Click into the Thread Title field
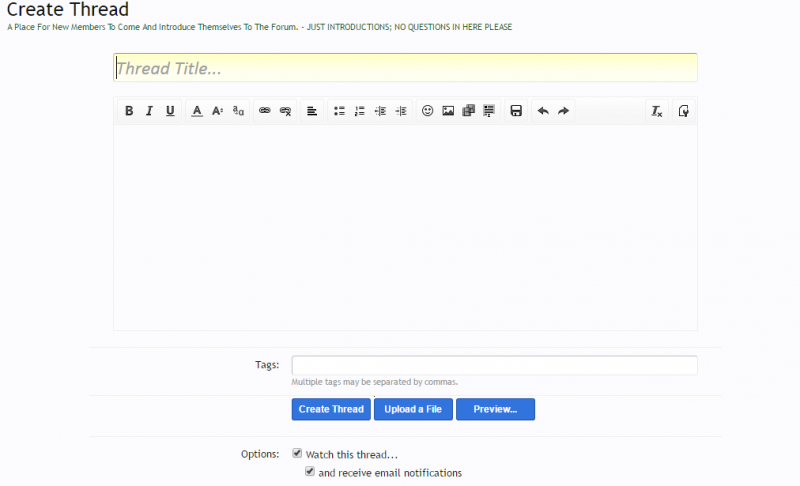 (x=405, y=68)
